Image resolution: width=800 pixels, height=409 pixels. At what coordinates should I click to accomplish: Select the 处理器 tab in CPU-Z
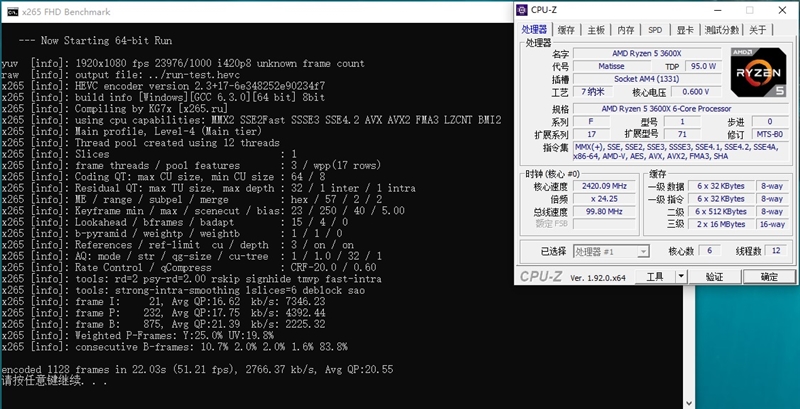click(534, 30)
